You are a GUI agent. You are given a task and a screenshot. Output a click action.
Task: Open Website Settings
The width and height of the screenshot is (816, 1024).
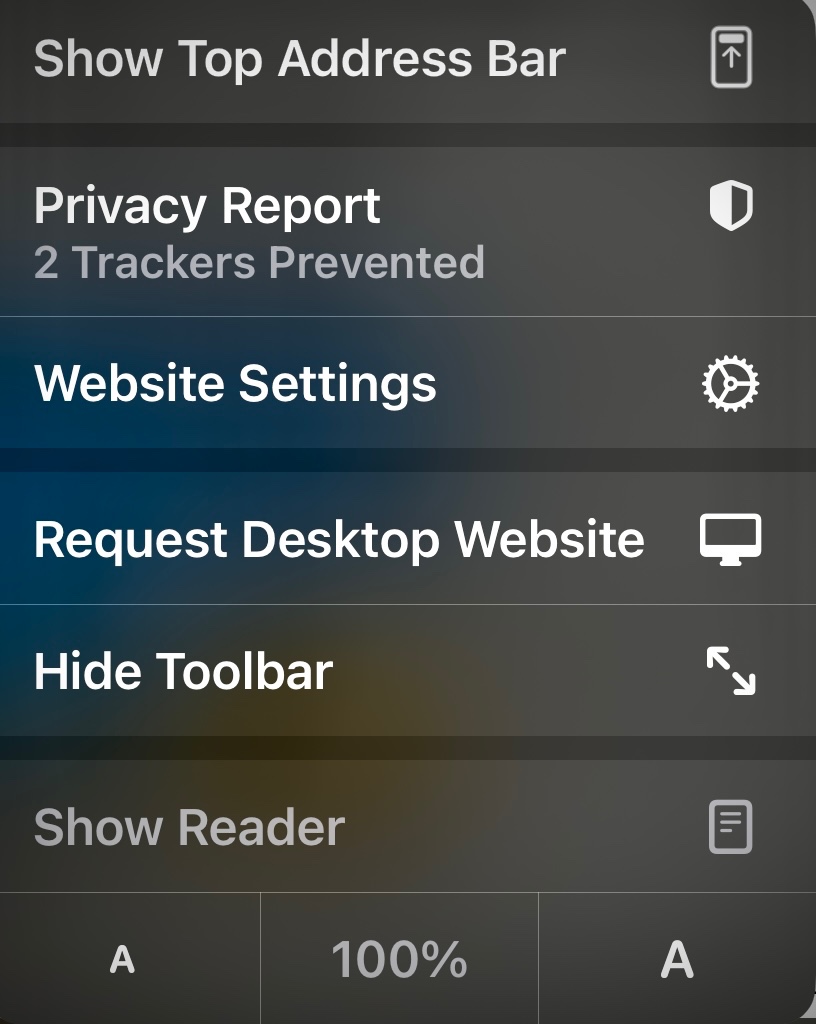click(408, 383)
